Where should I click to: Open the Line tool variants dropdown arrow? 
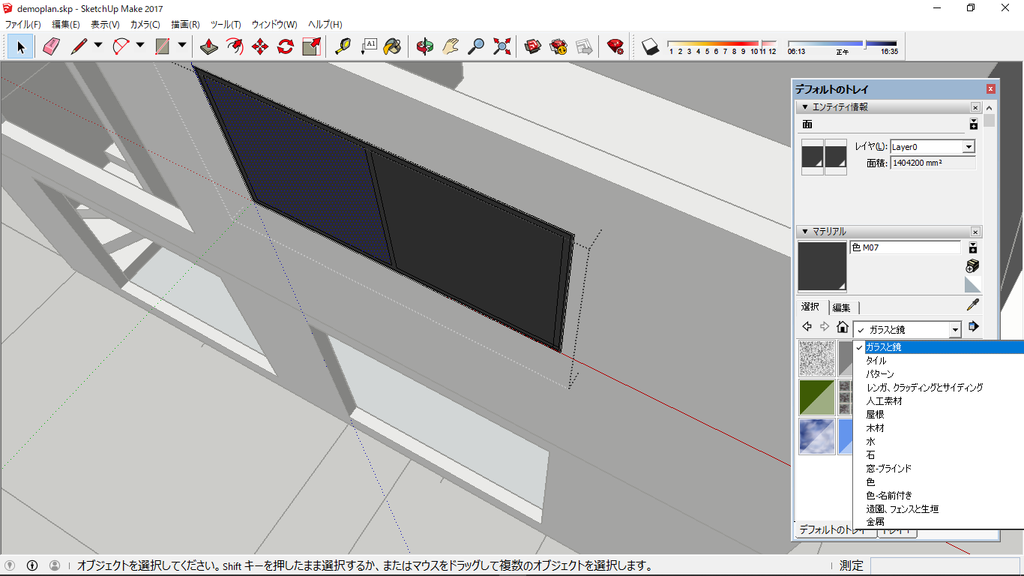(98, 46)
